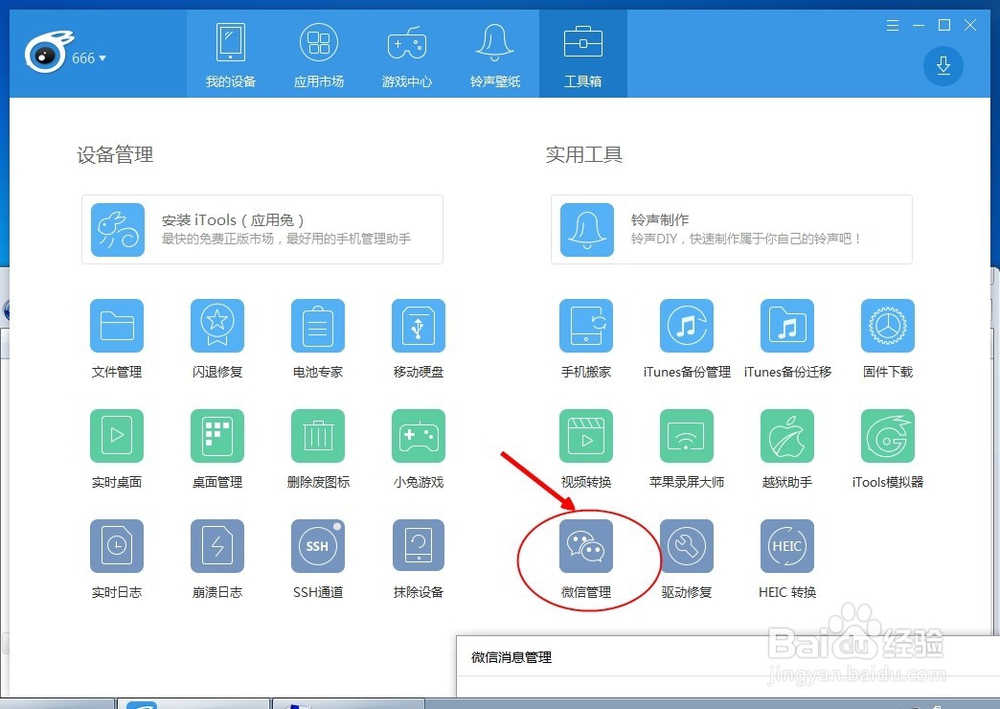Click the iTools rabbit-eye logo

click(x=48, y=52)
